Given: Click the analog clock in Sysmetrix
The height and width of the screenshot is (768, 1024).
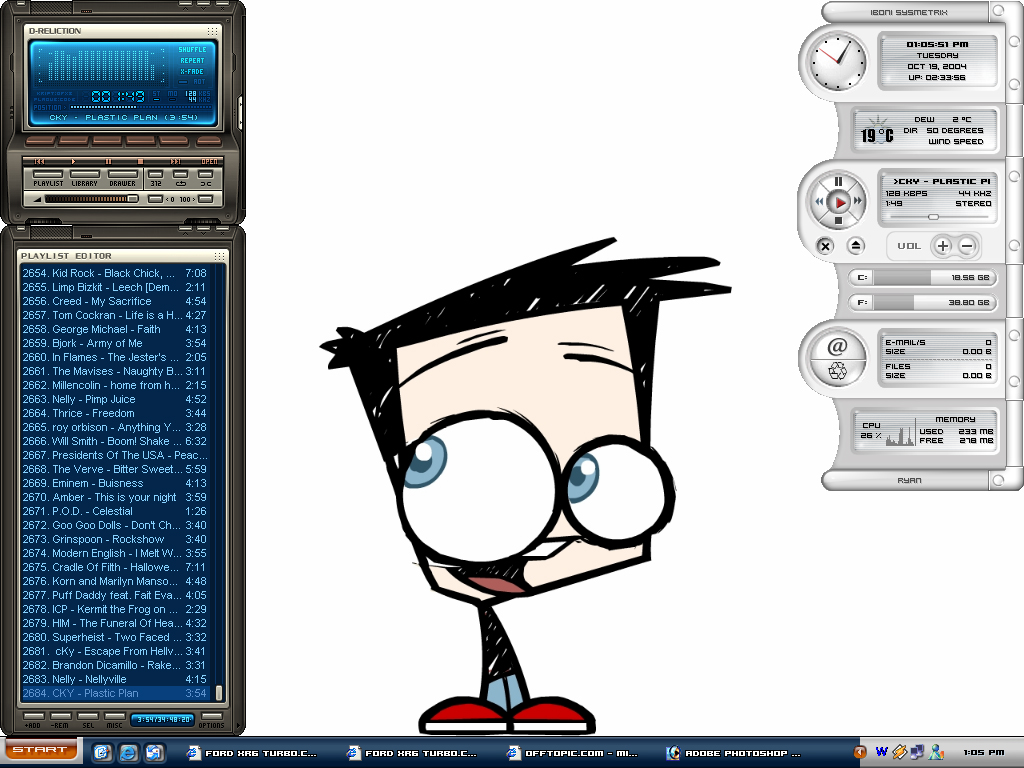Looking at the screenshot, I should (837, 63).
